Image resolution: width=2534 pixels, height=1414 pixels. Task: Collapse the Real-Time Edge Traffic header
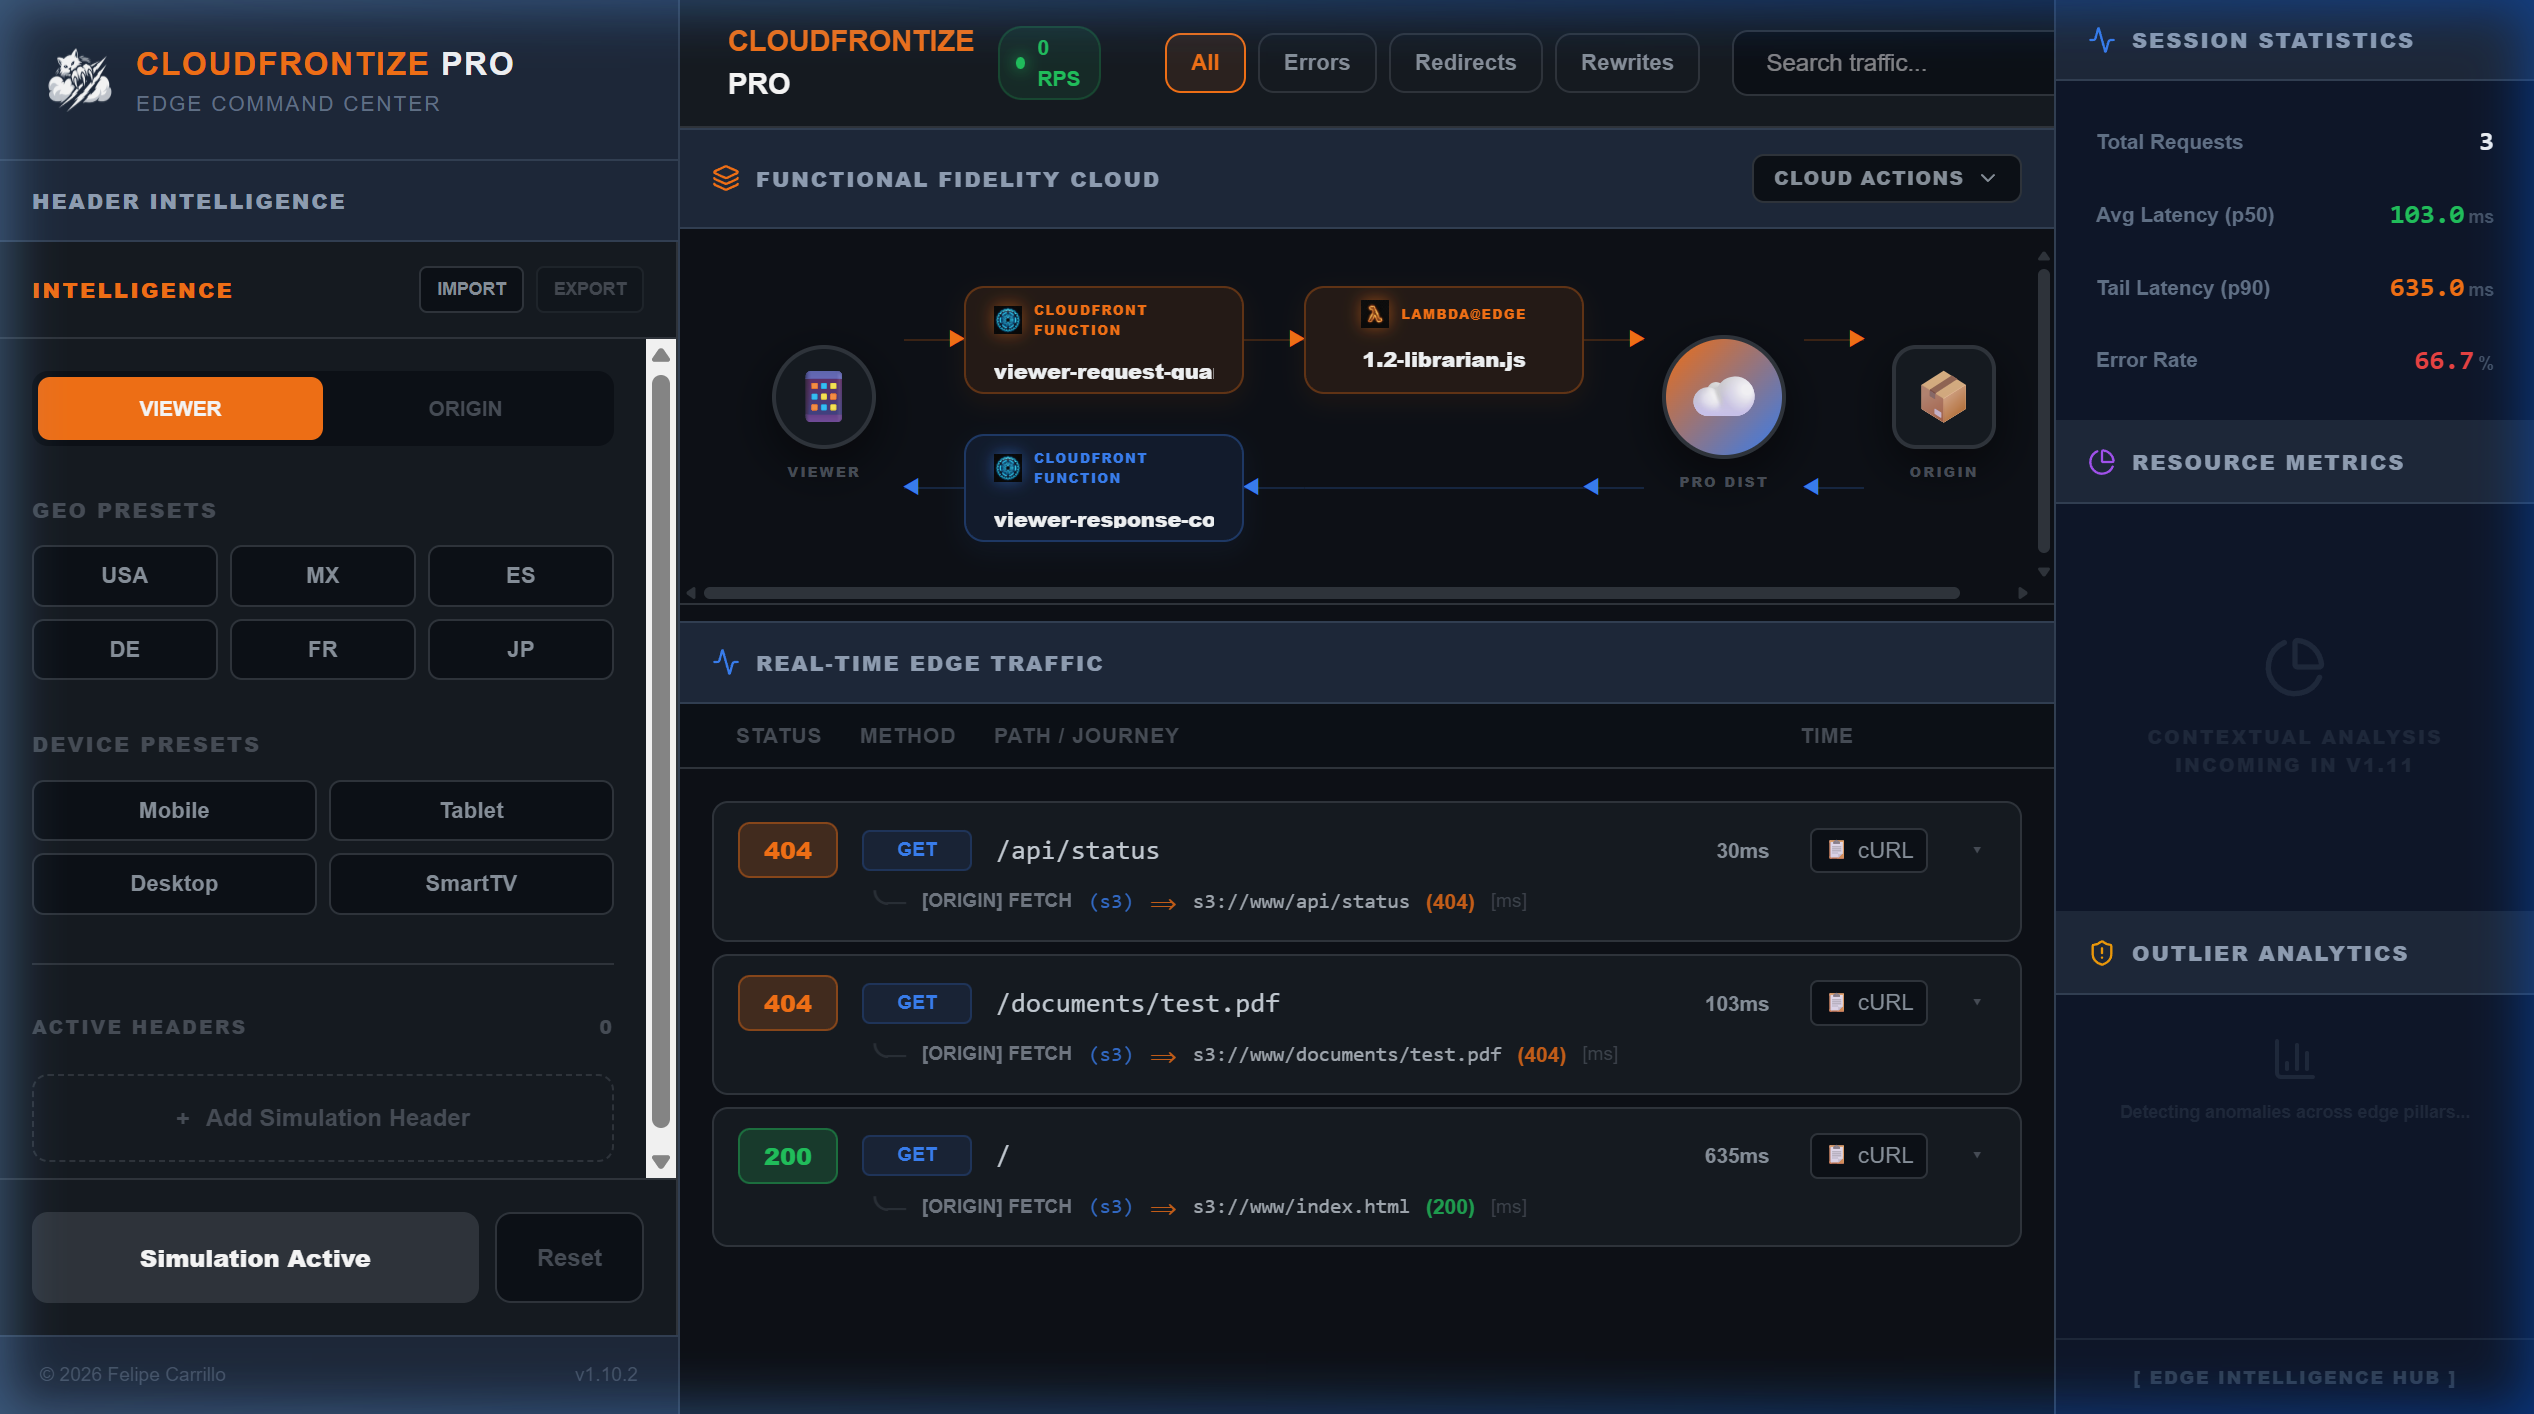pos(1367,663)
